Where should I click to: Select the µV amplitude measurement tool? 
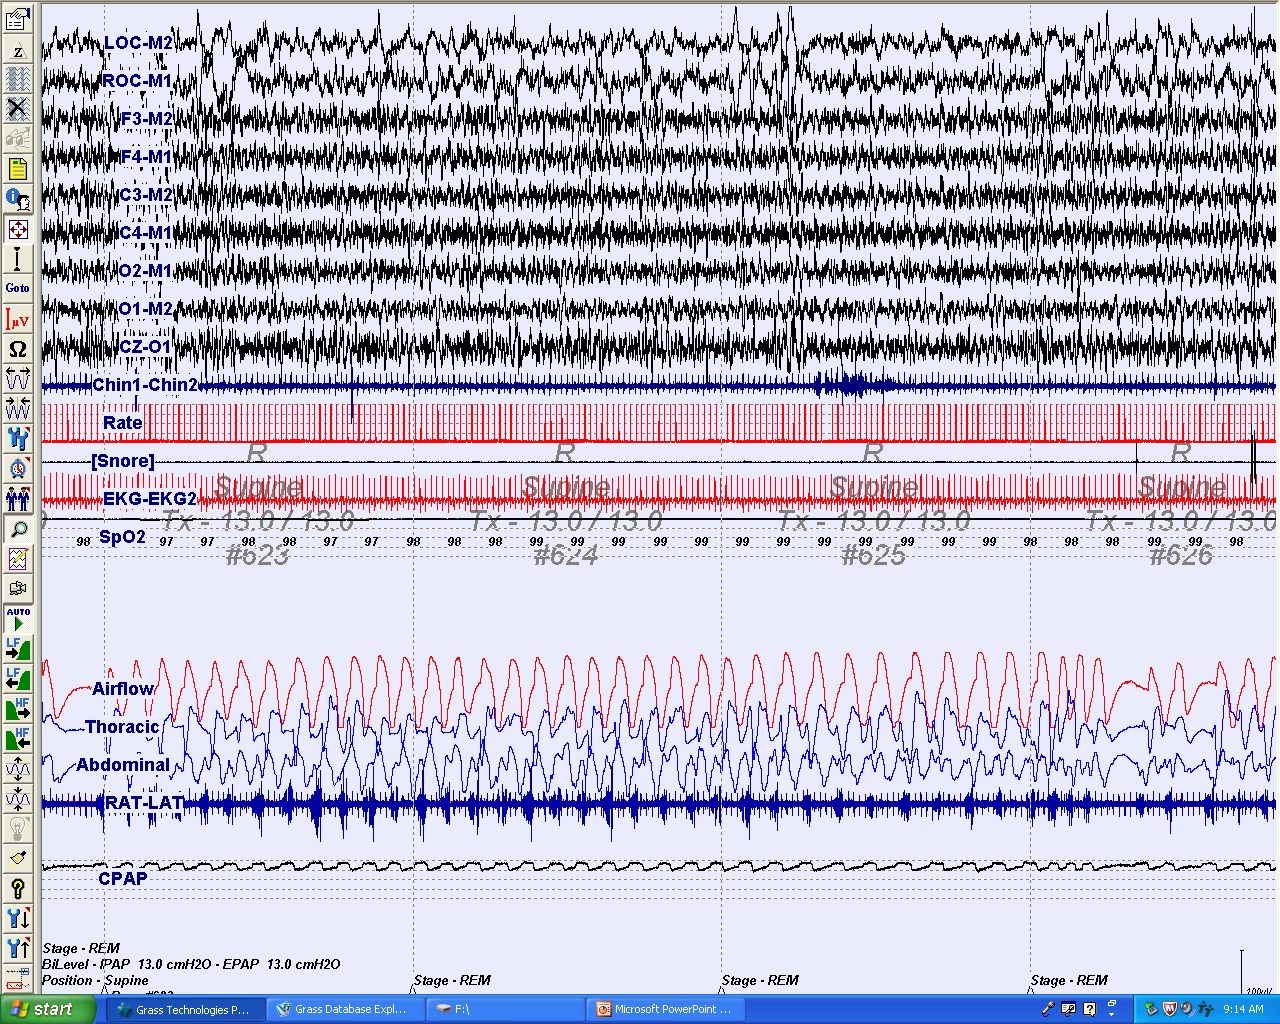click(x=18, y=320)
